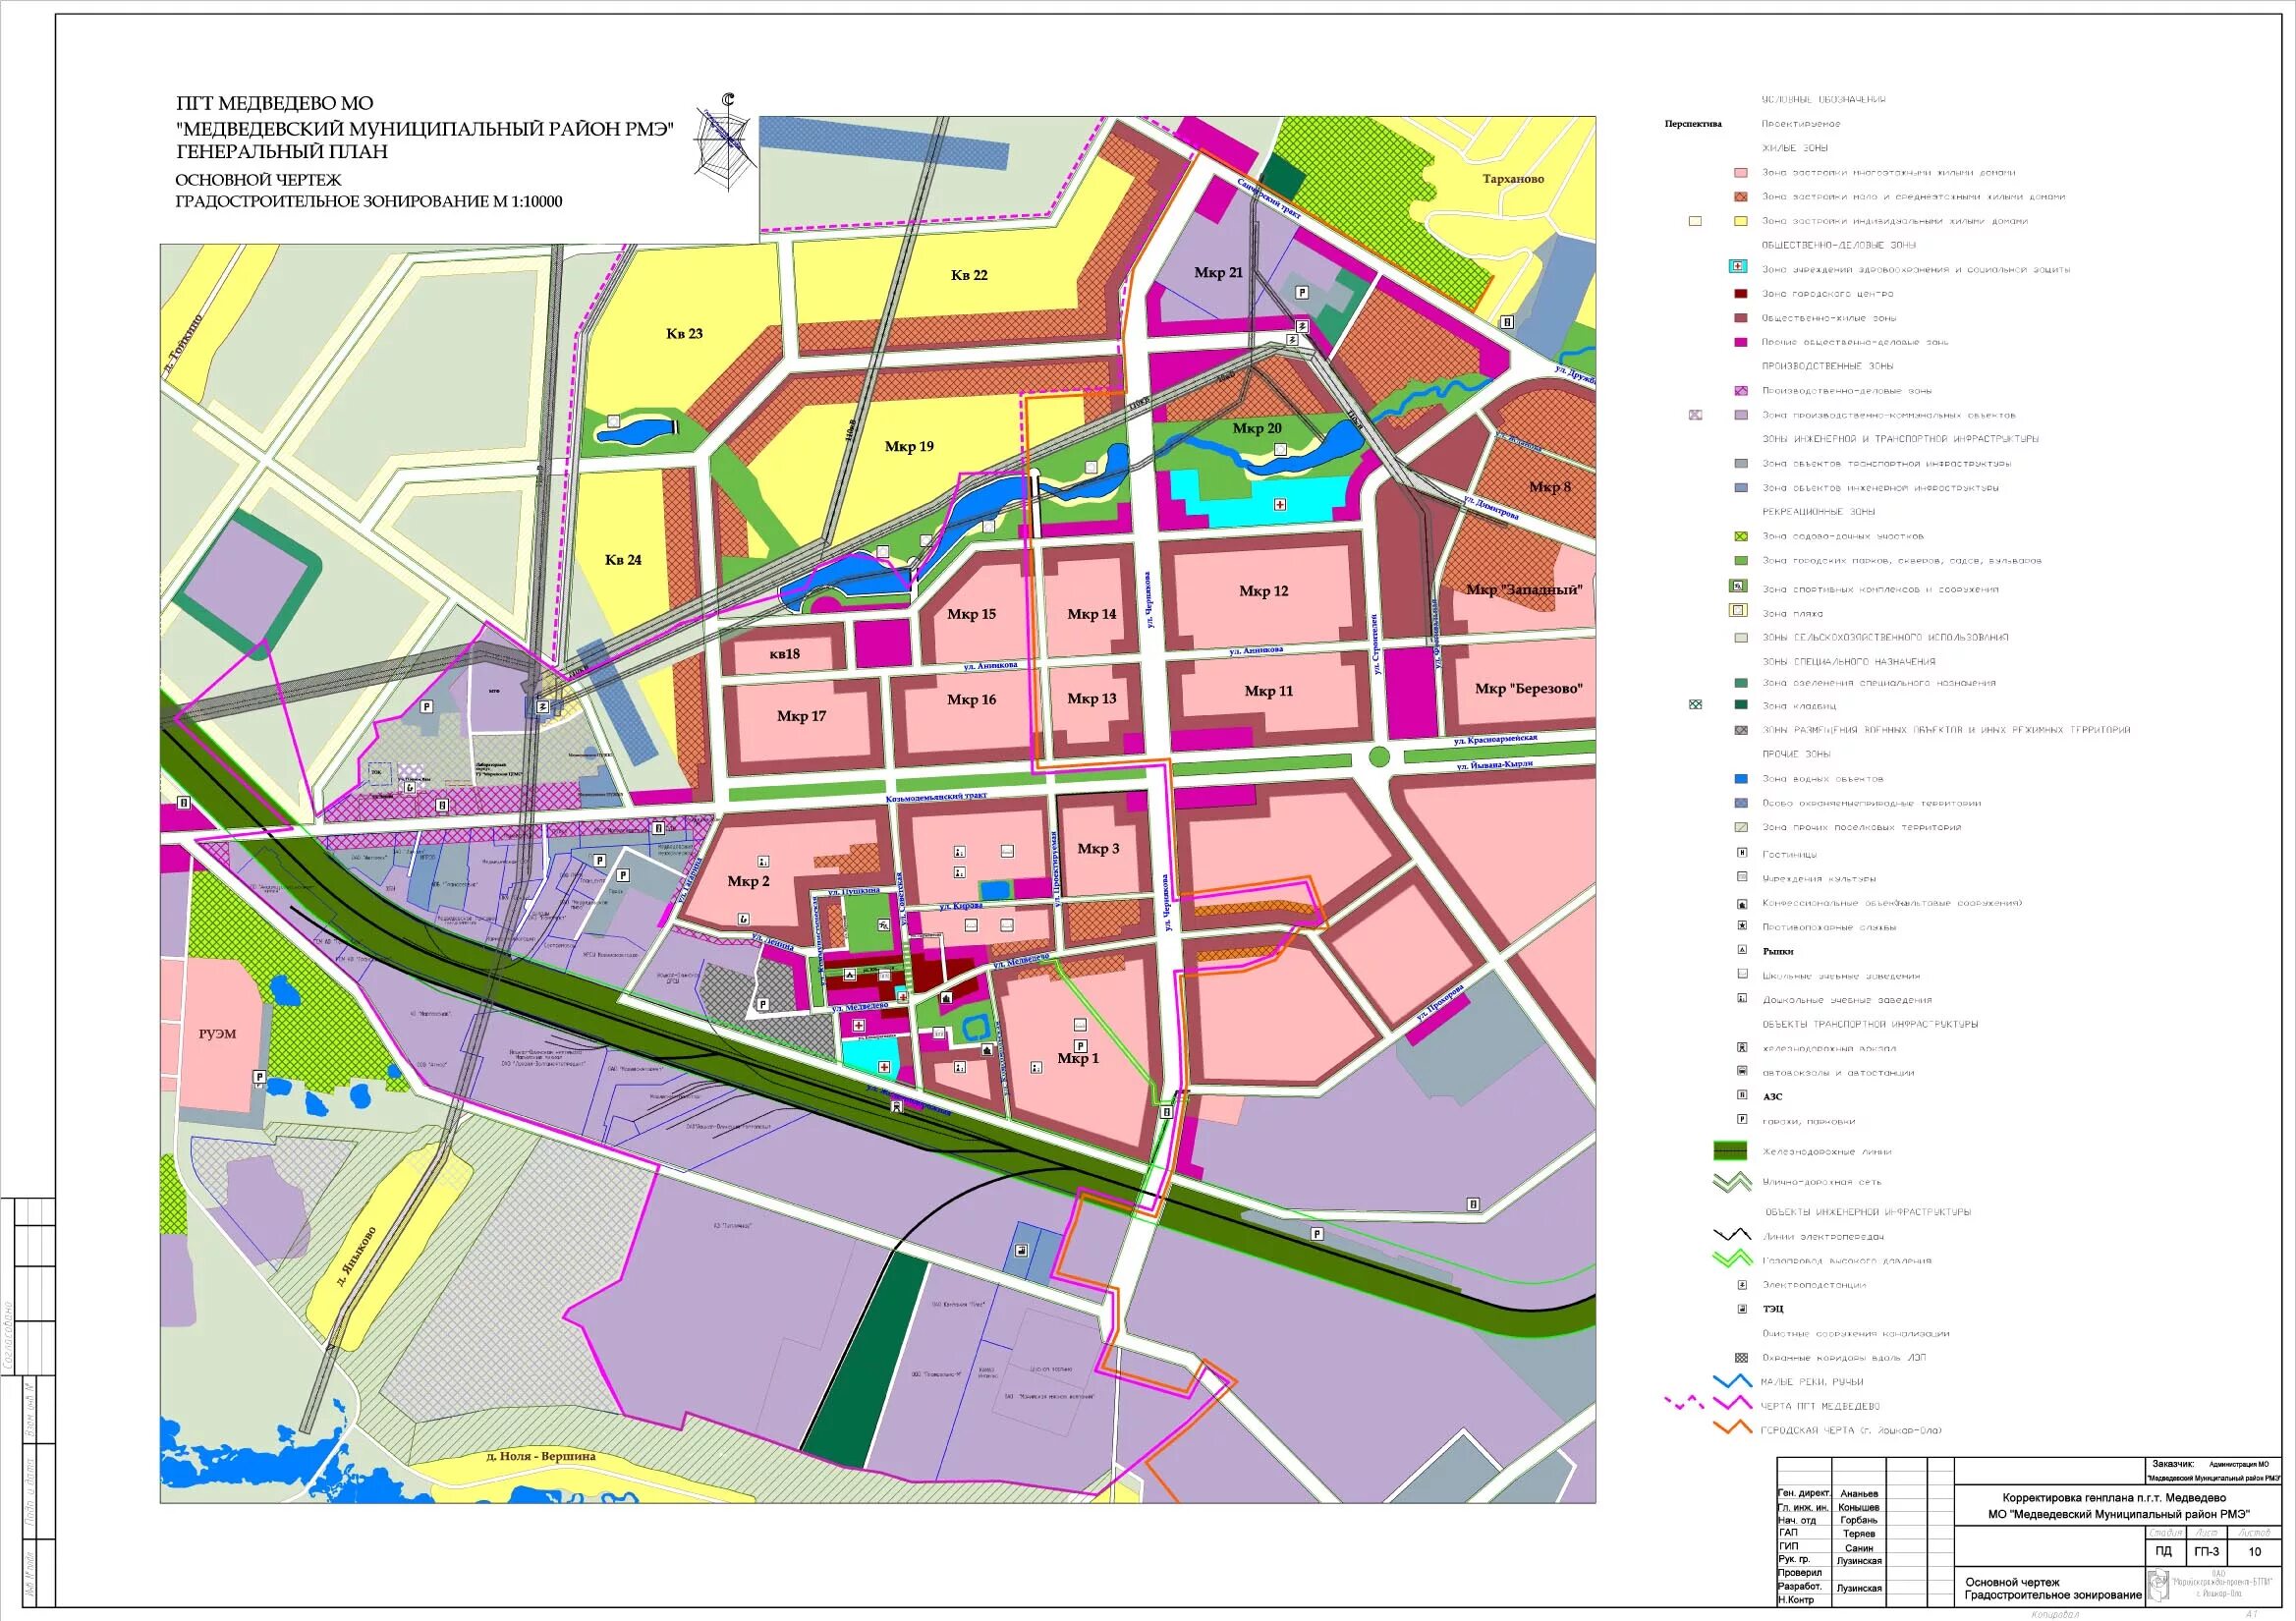This screenshot has height=1621, width=2296.
Task: Select the electrical substations legend icon
Action: pos(1742,1285)
